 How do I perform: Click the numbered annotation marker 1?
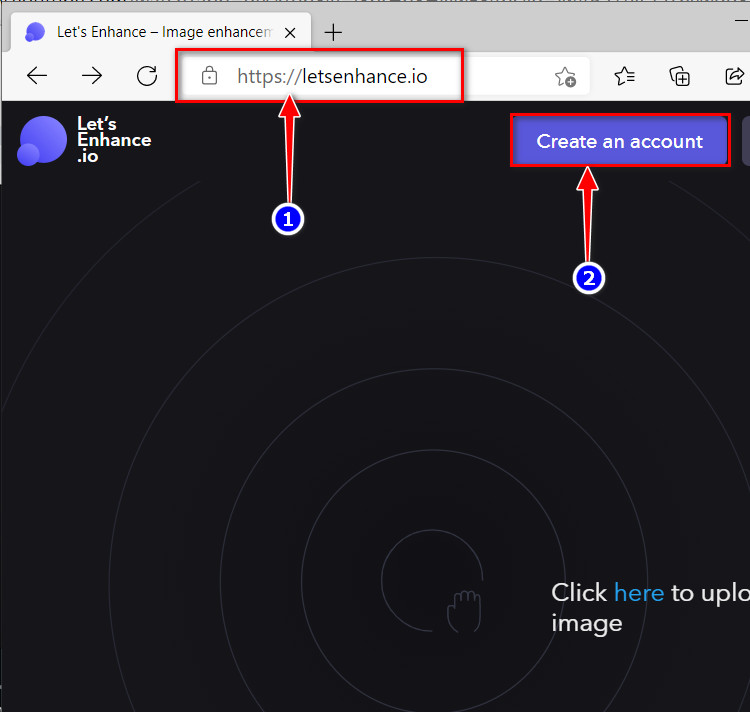(288, 219)
